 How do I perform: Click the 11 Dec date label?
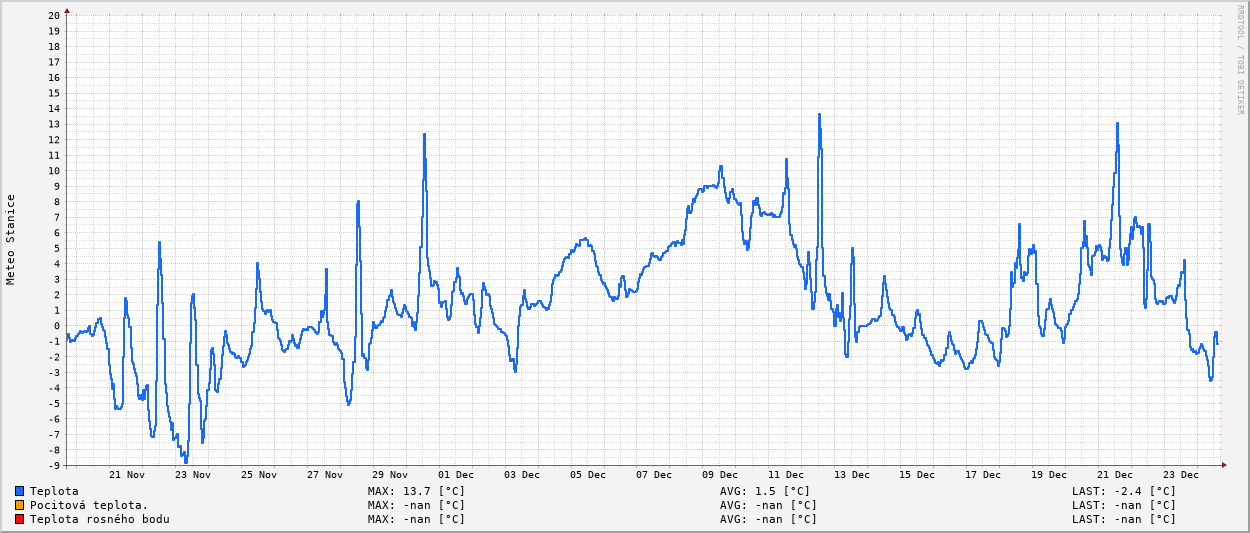786,475
